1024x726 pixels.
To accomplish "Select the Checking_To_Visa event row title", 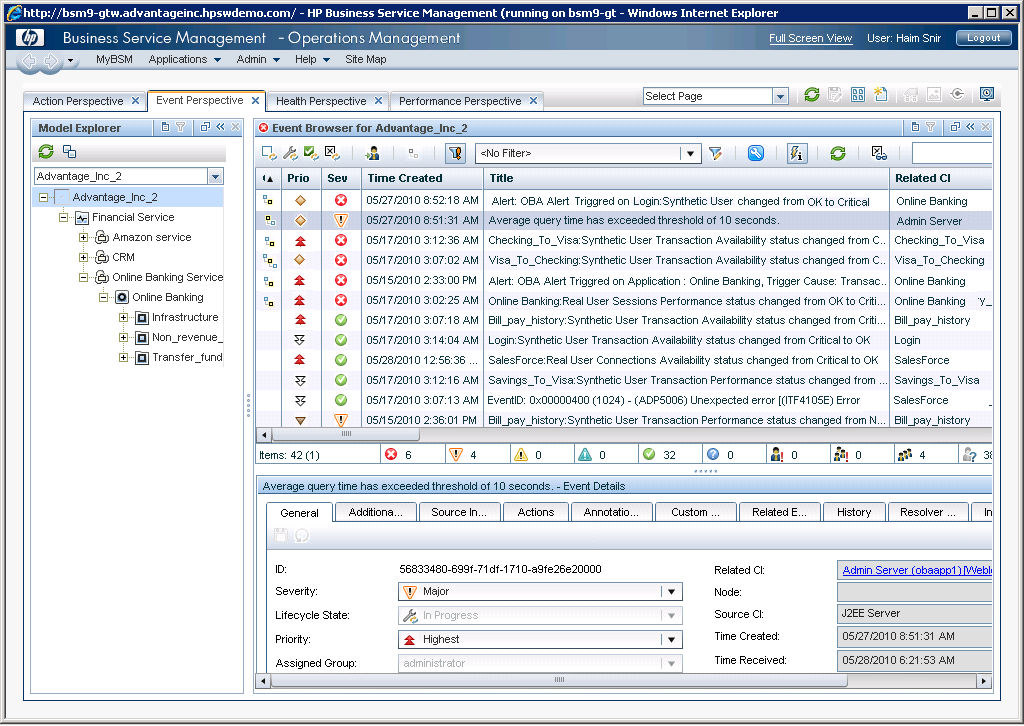I will click(687, 240).
